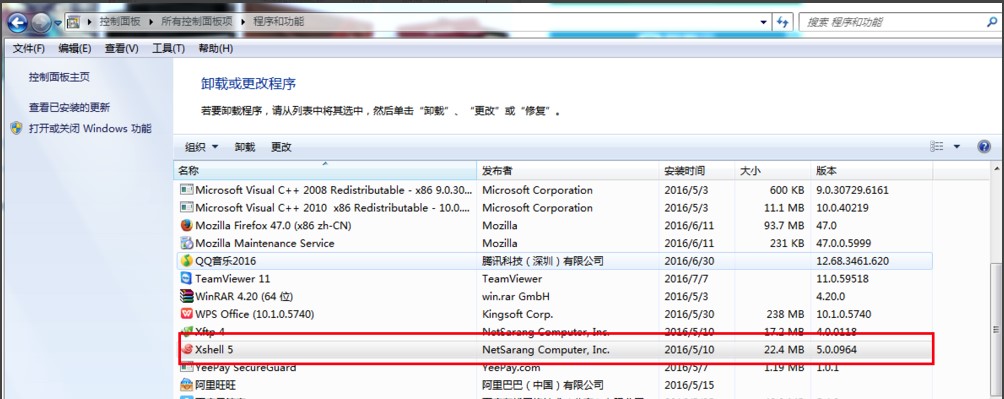Screen dimensions: 1004x399
Task: Open the 帮助(H) menu
Action: 216,49
